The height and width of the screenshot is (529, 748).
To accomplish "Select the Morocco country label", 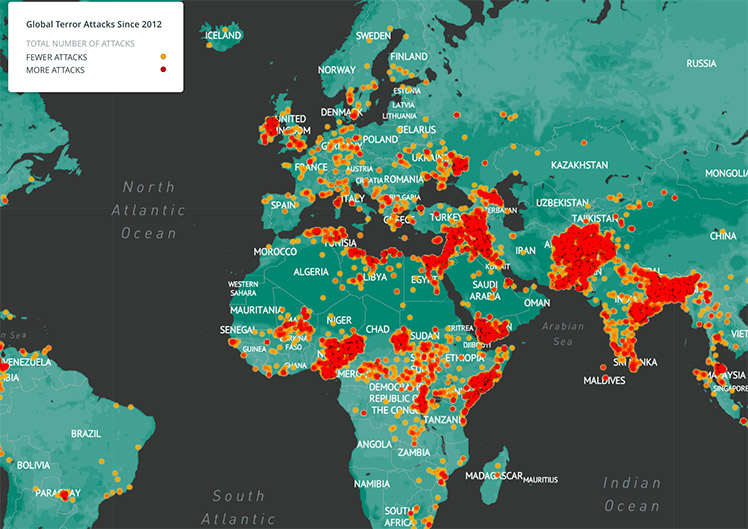I will click(x=275, y=251).
